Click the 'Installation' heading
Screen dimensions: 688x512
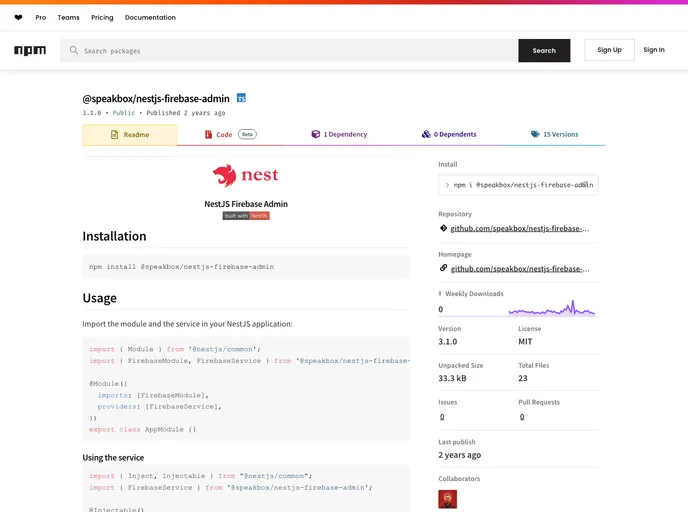click(115, 236)
